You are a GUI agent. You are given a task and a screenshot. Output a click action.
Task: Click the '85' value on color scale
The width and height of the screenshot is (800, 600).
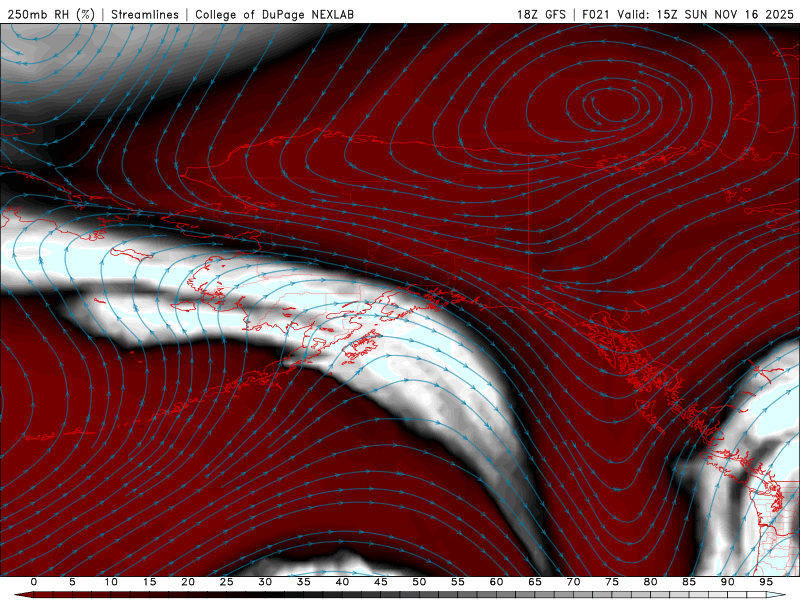pyautogui.click(x=689, y=582)
